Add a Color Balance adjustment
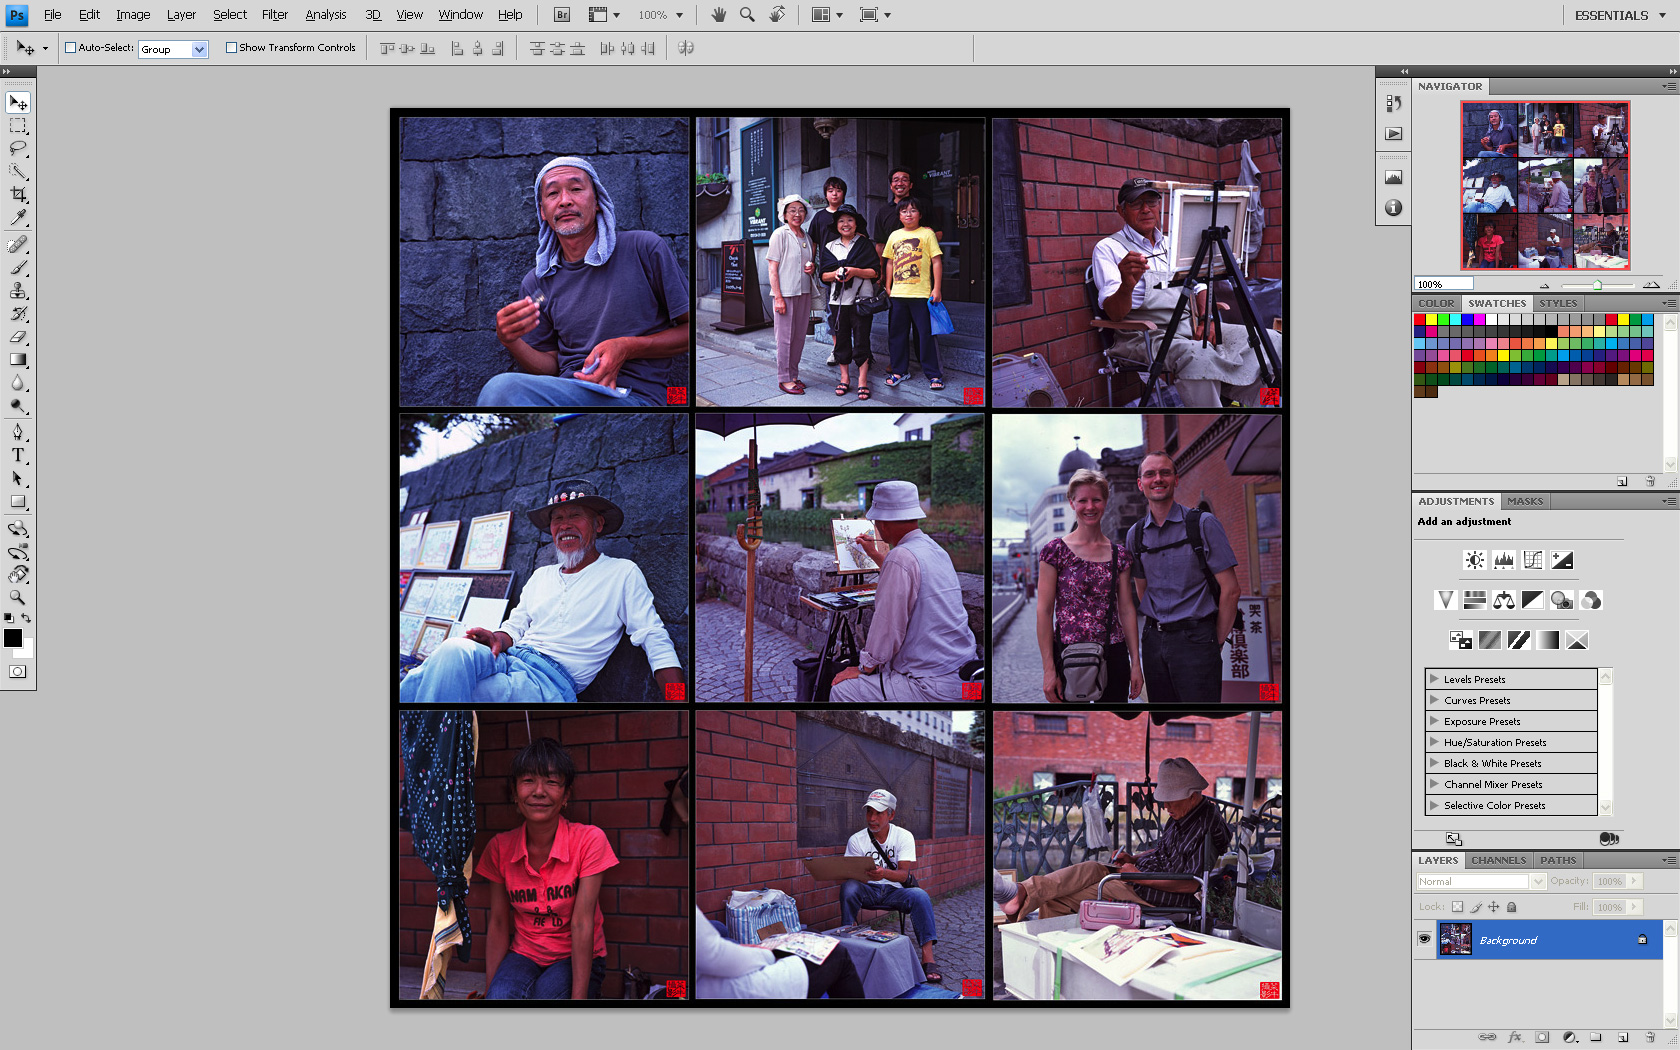 click(1503, 600)
